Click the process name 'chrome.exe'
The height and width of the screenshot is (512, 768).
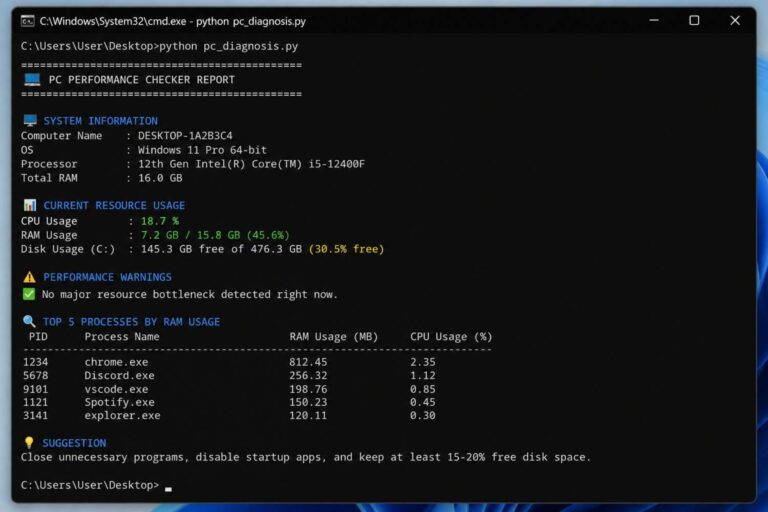click(116, 362)
